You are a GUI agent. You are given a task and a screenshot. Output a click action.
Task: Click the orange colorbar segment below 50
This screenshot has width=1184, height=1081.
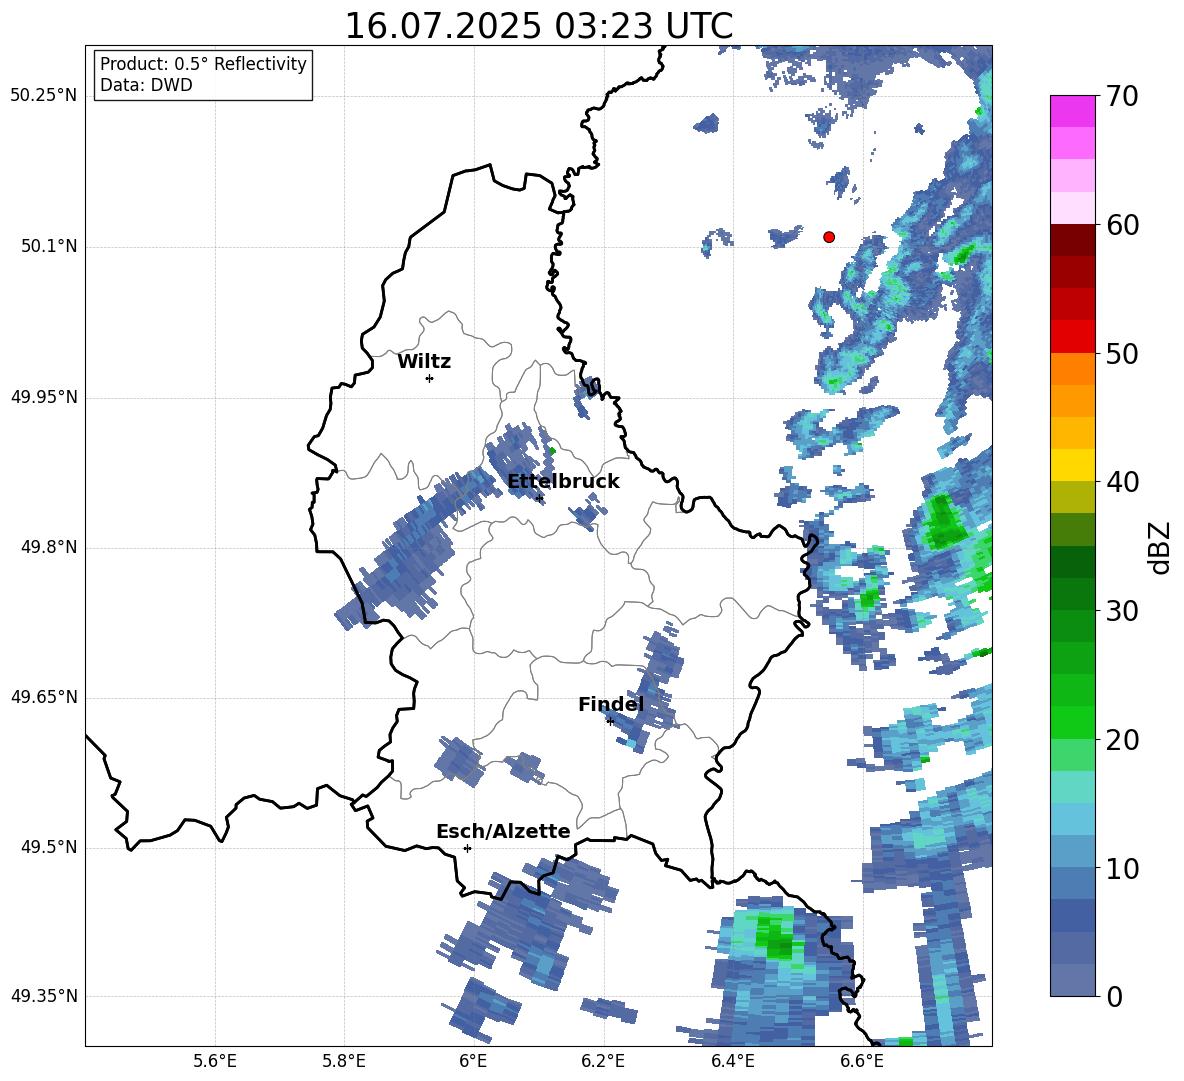click(x=1073, y=369)
